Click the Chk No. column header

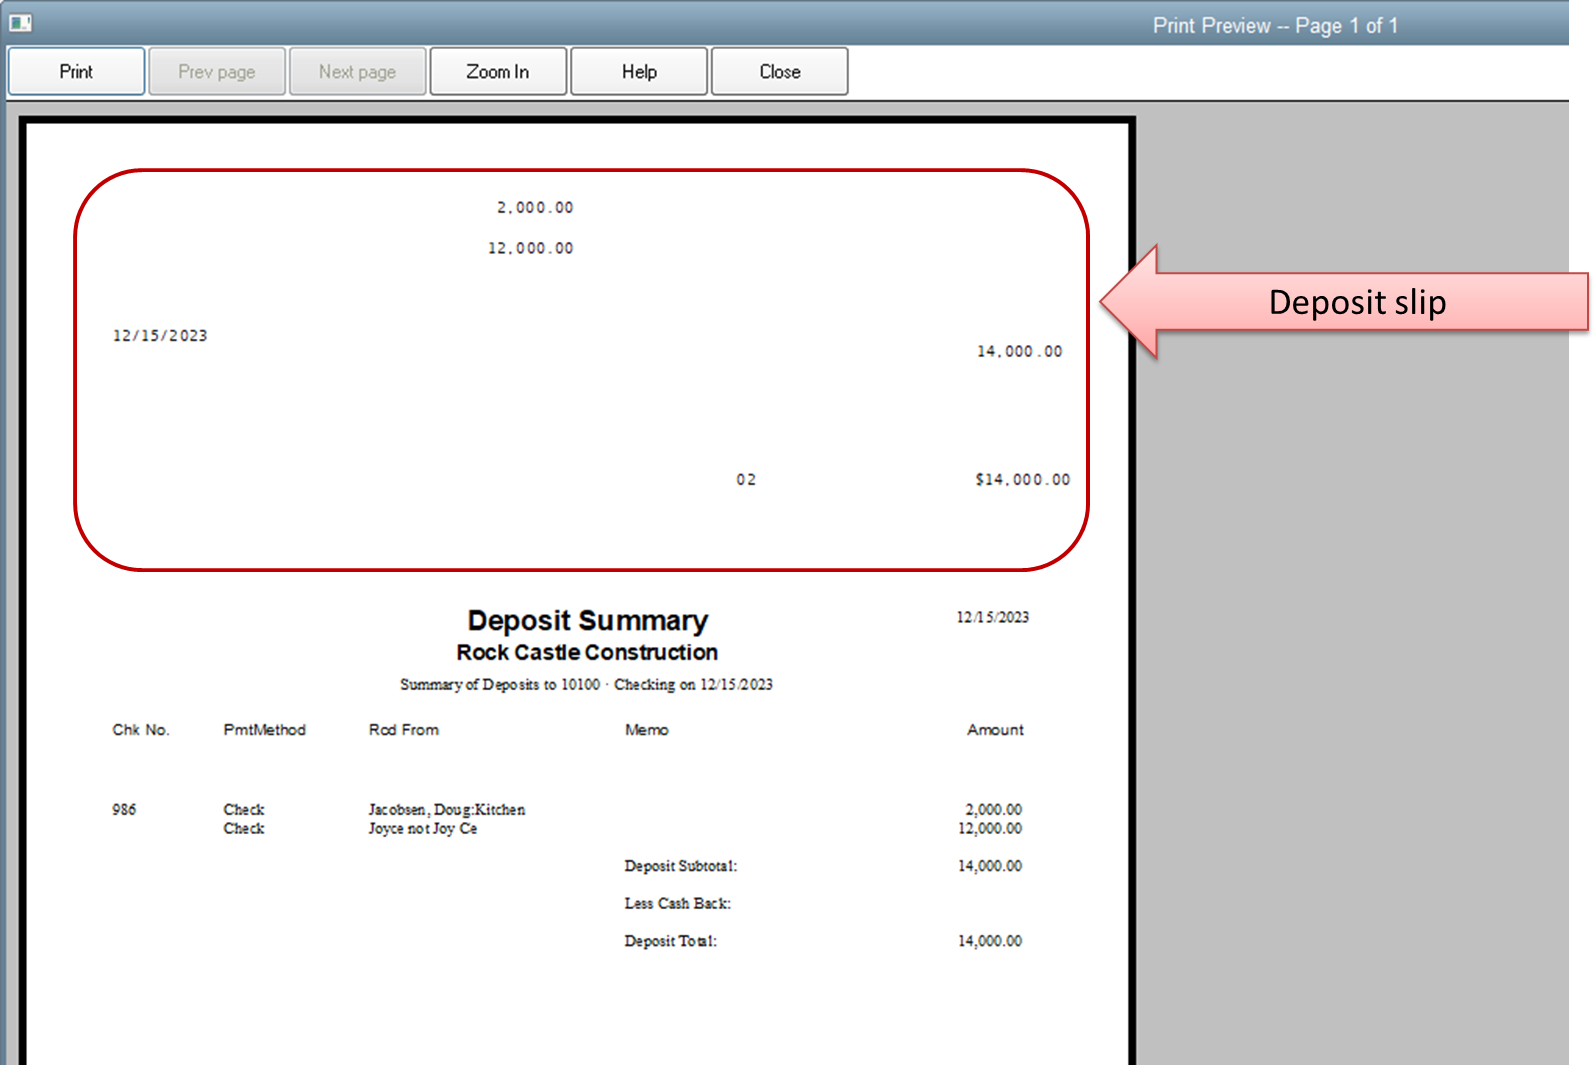[x=141, y=730]
